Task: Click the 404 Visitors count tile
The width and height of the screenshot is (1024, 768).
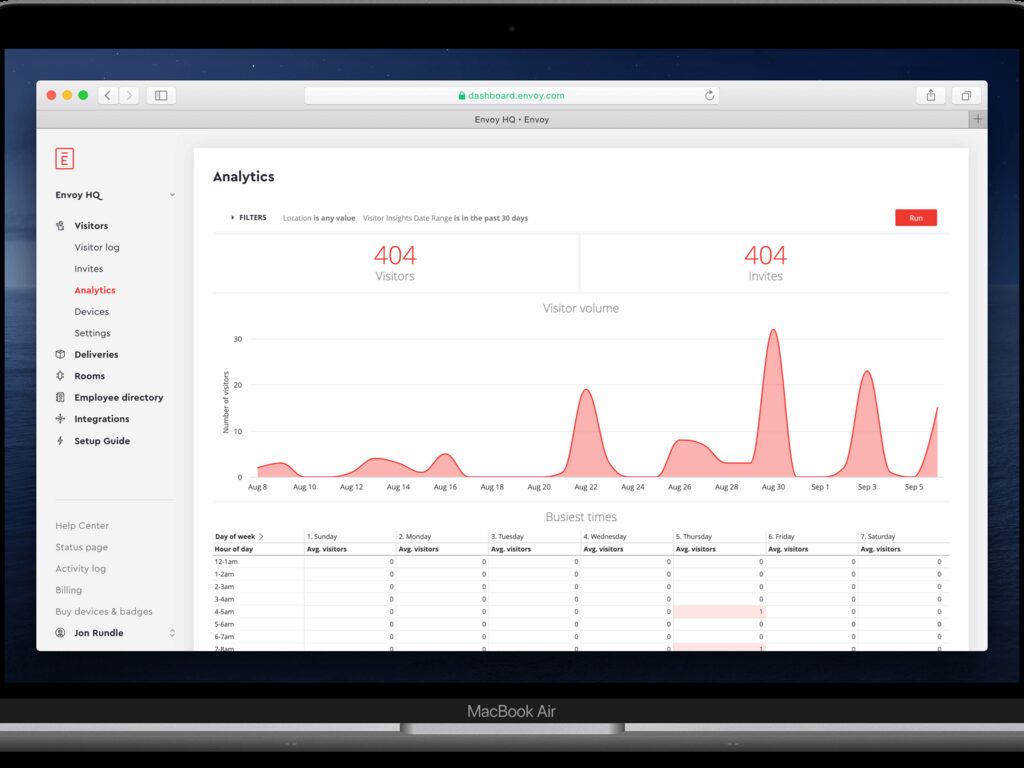Action: pos(395,263)
